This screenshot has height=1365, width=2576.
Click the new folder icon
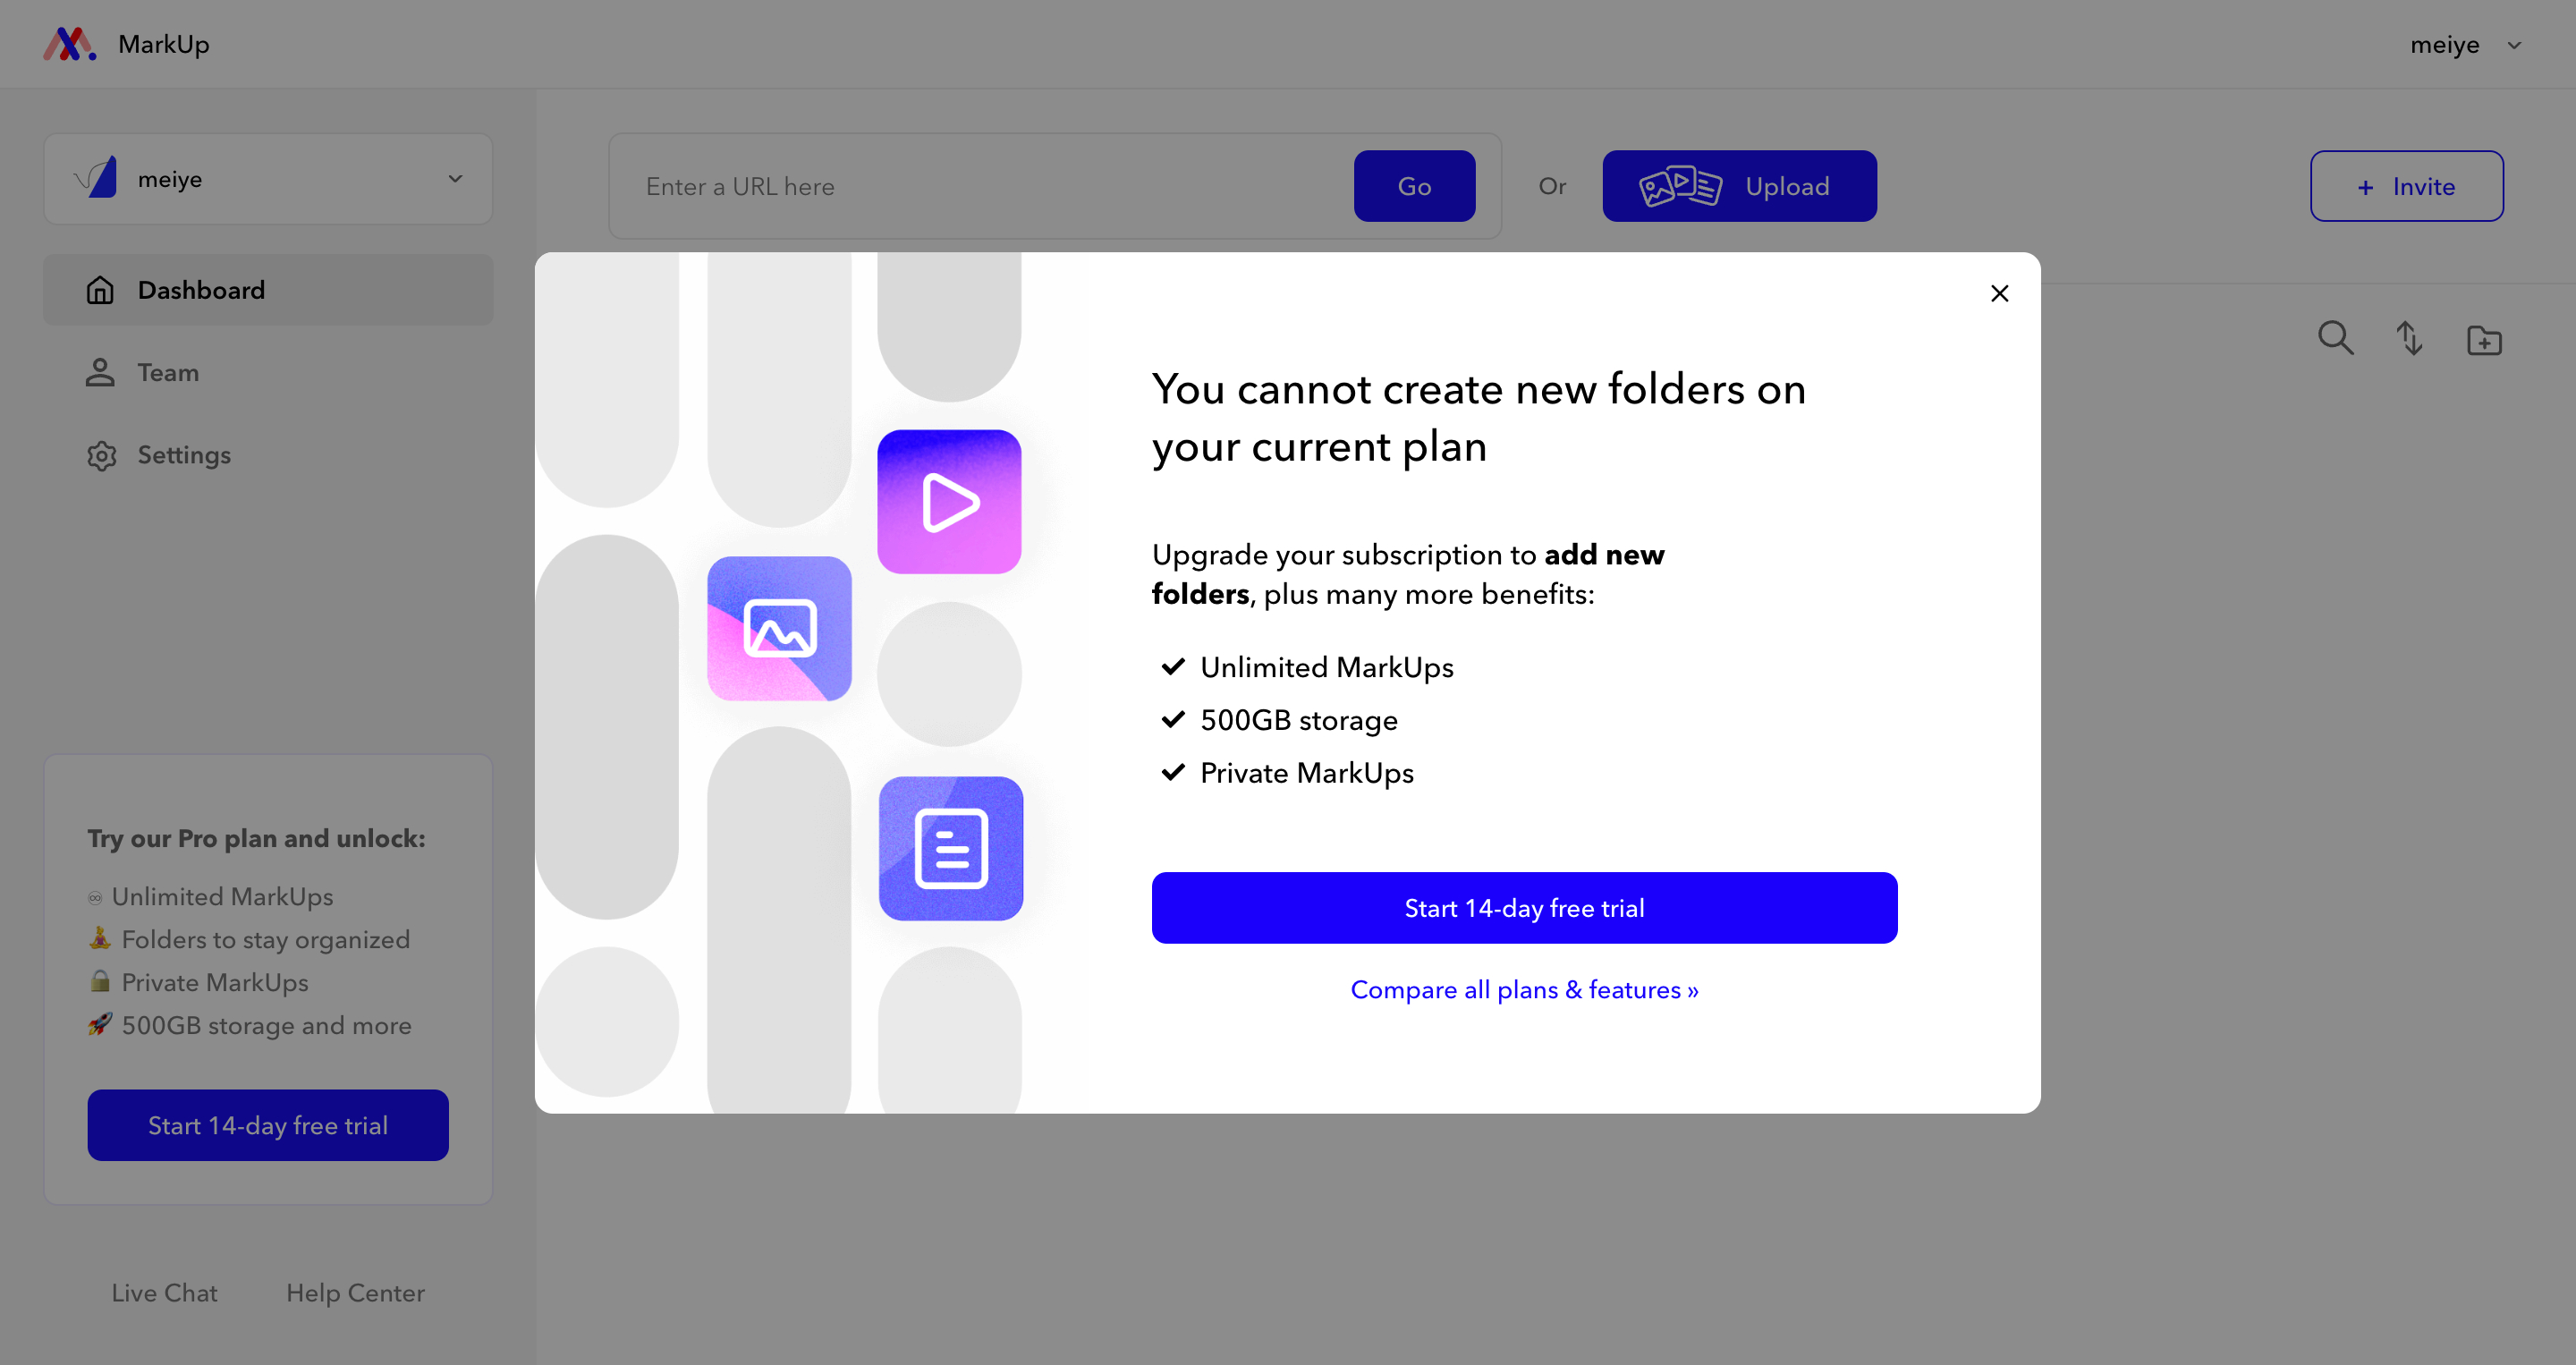(x=2484, y=340)
